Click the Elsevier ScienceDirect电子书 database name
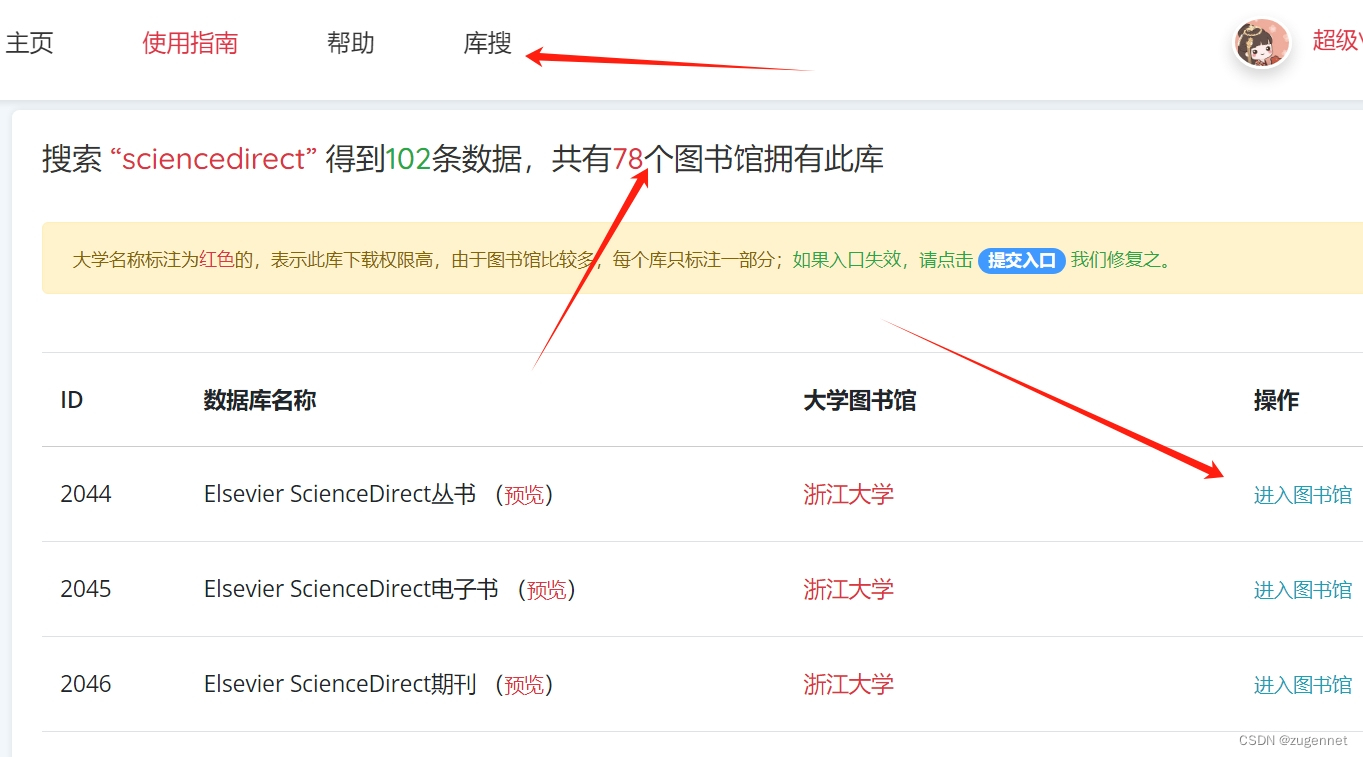1363x757 pixels. point(351,589)
